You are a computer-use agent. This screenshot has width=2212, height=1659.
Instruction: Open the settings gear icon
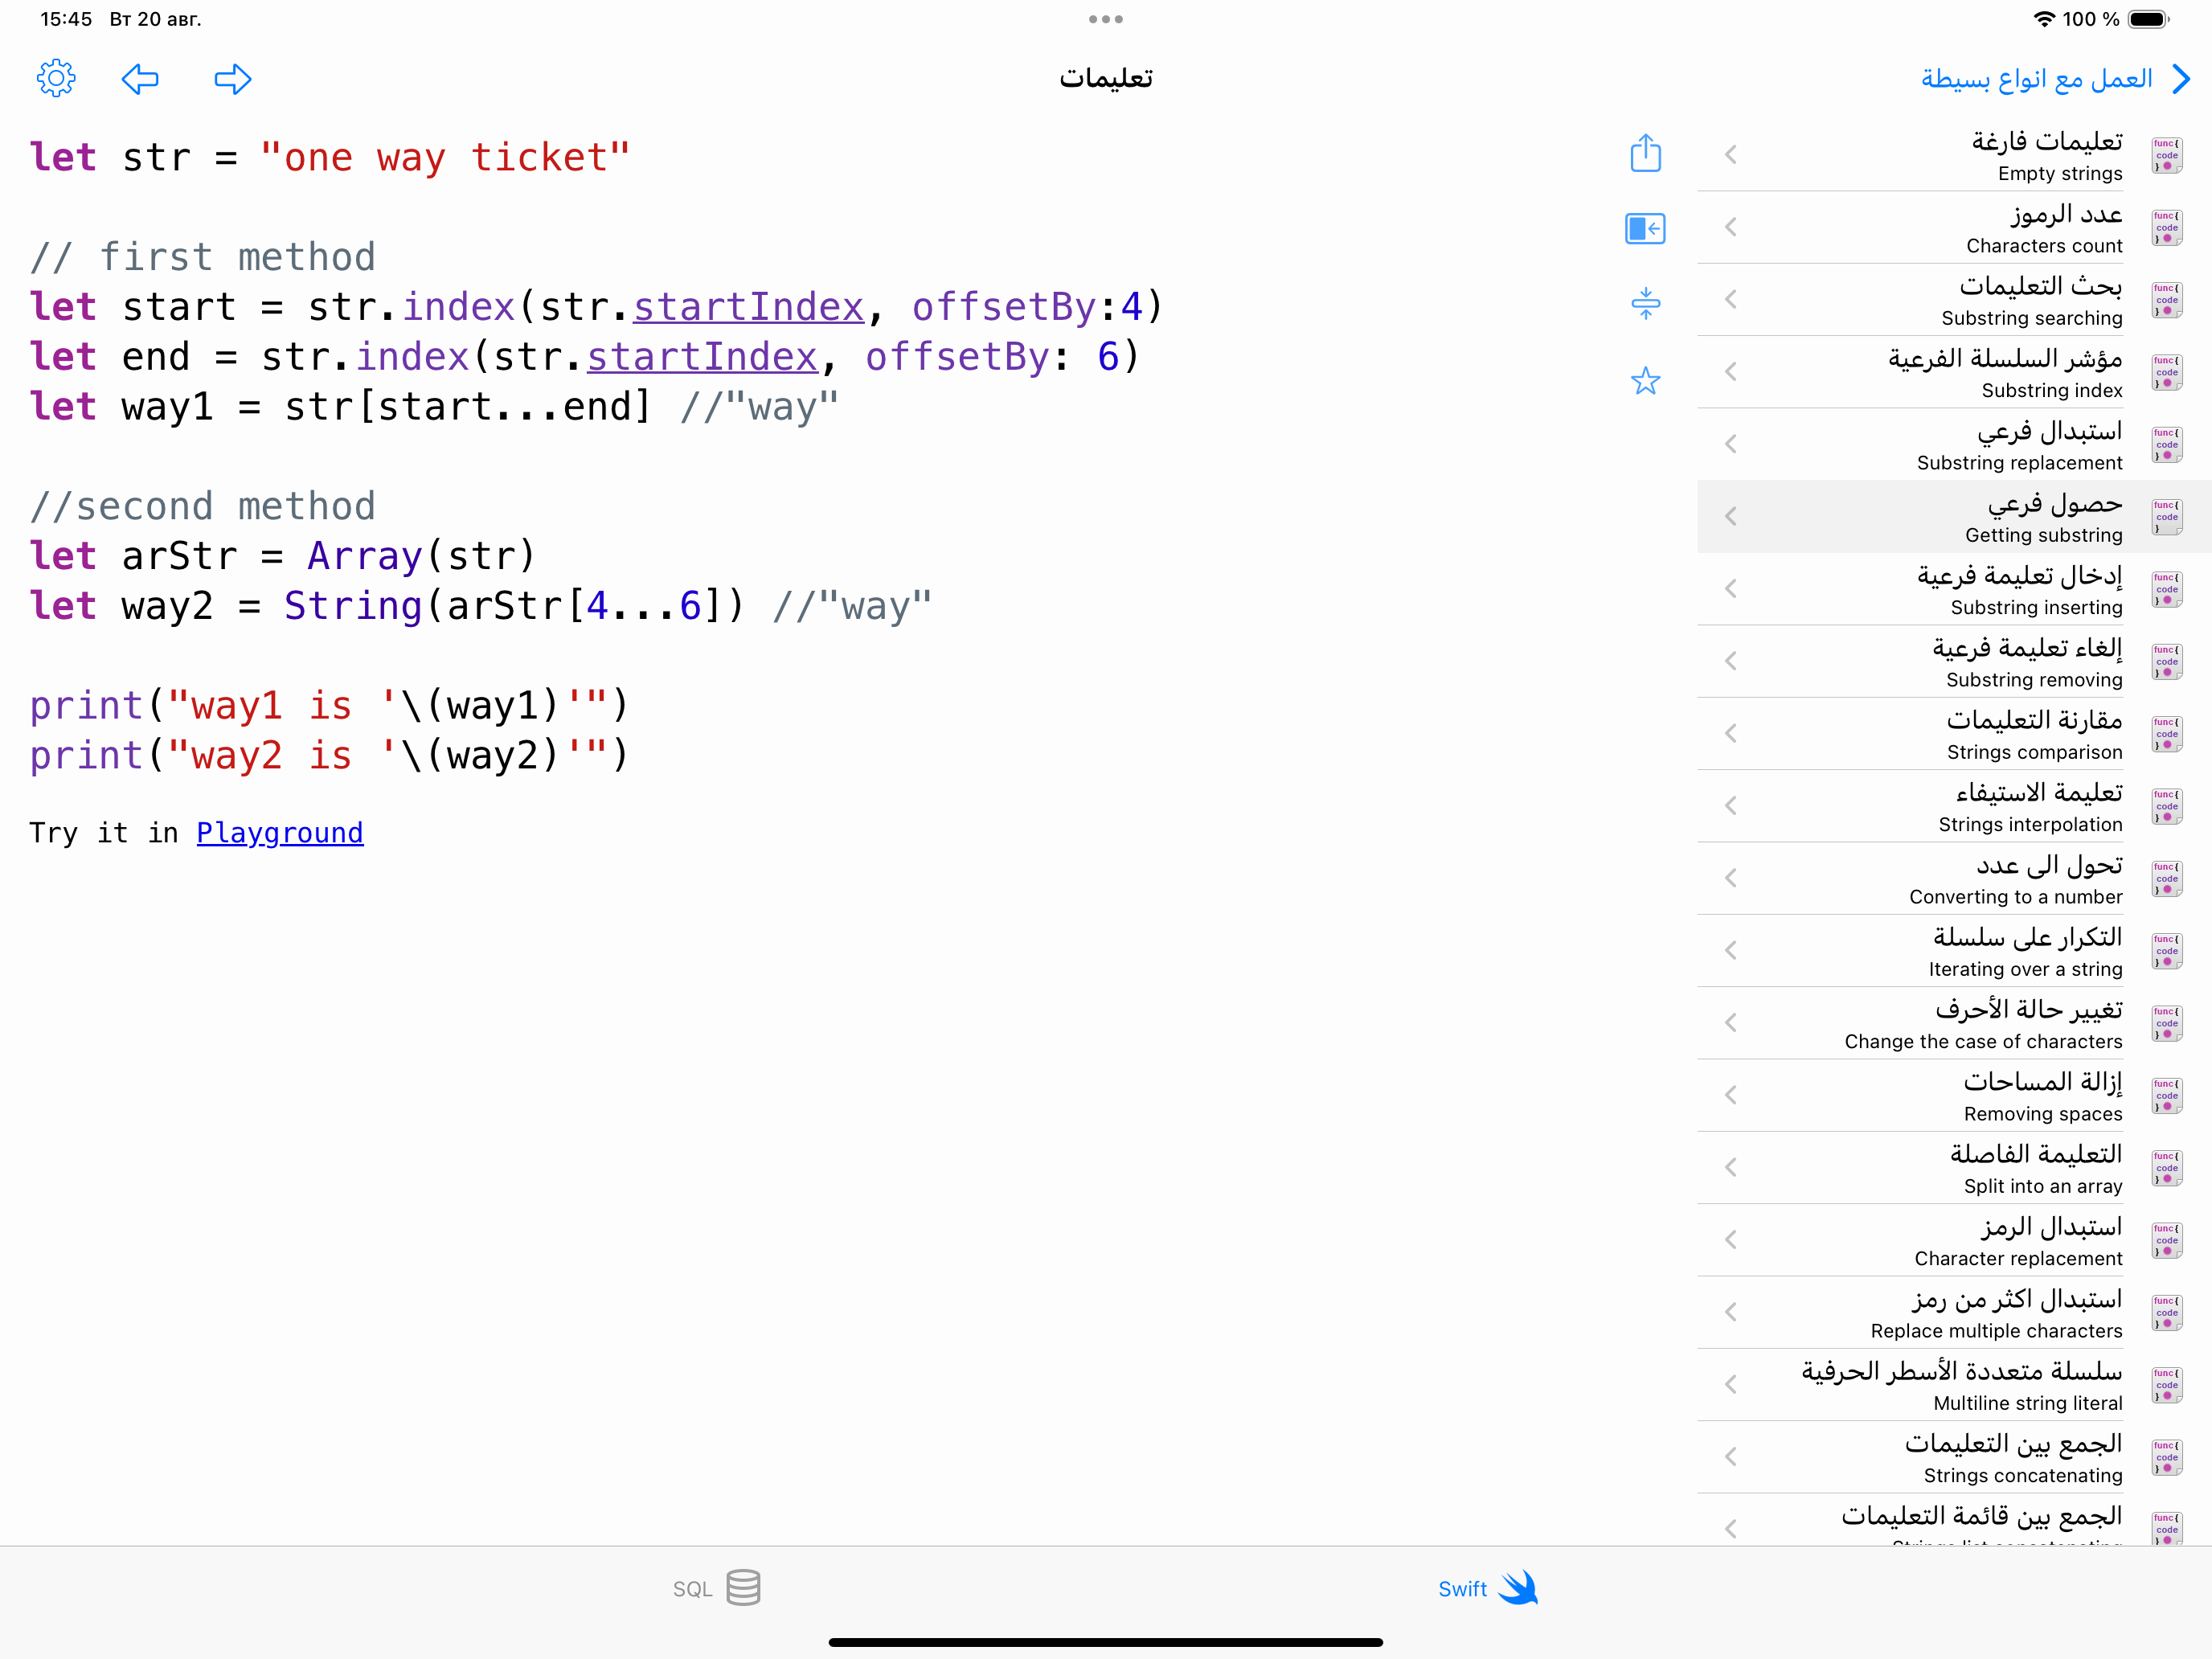click(x=56, y=78)
